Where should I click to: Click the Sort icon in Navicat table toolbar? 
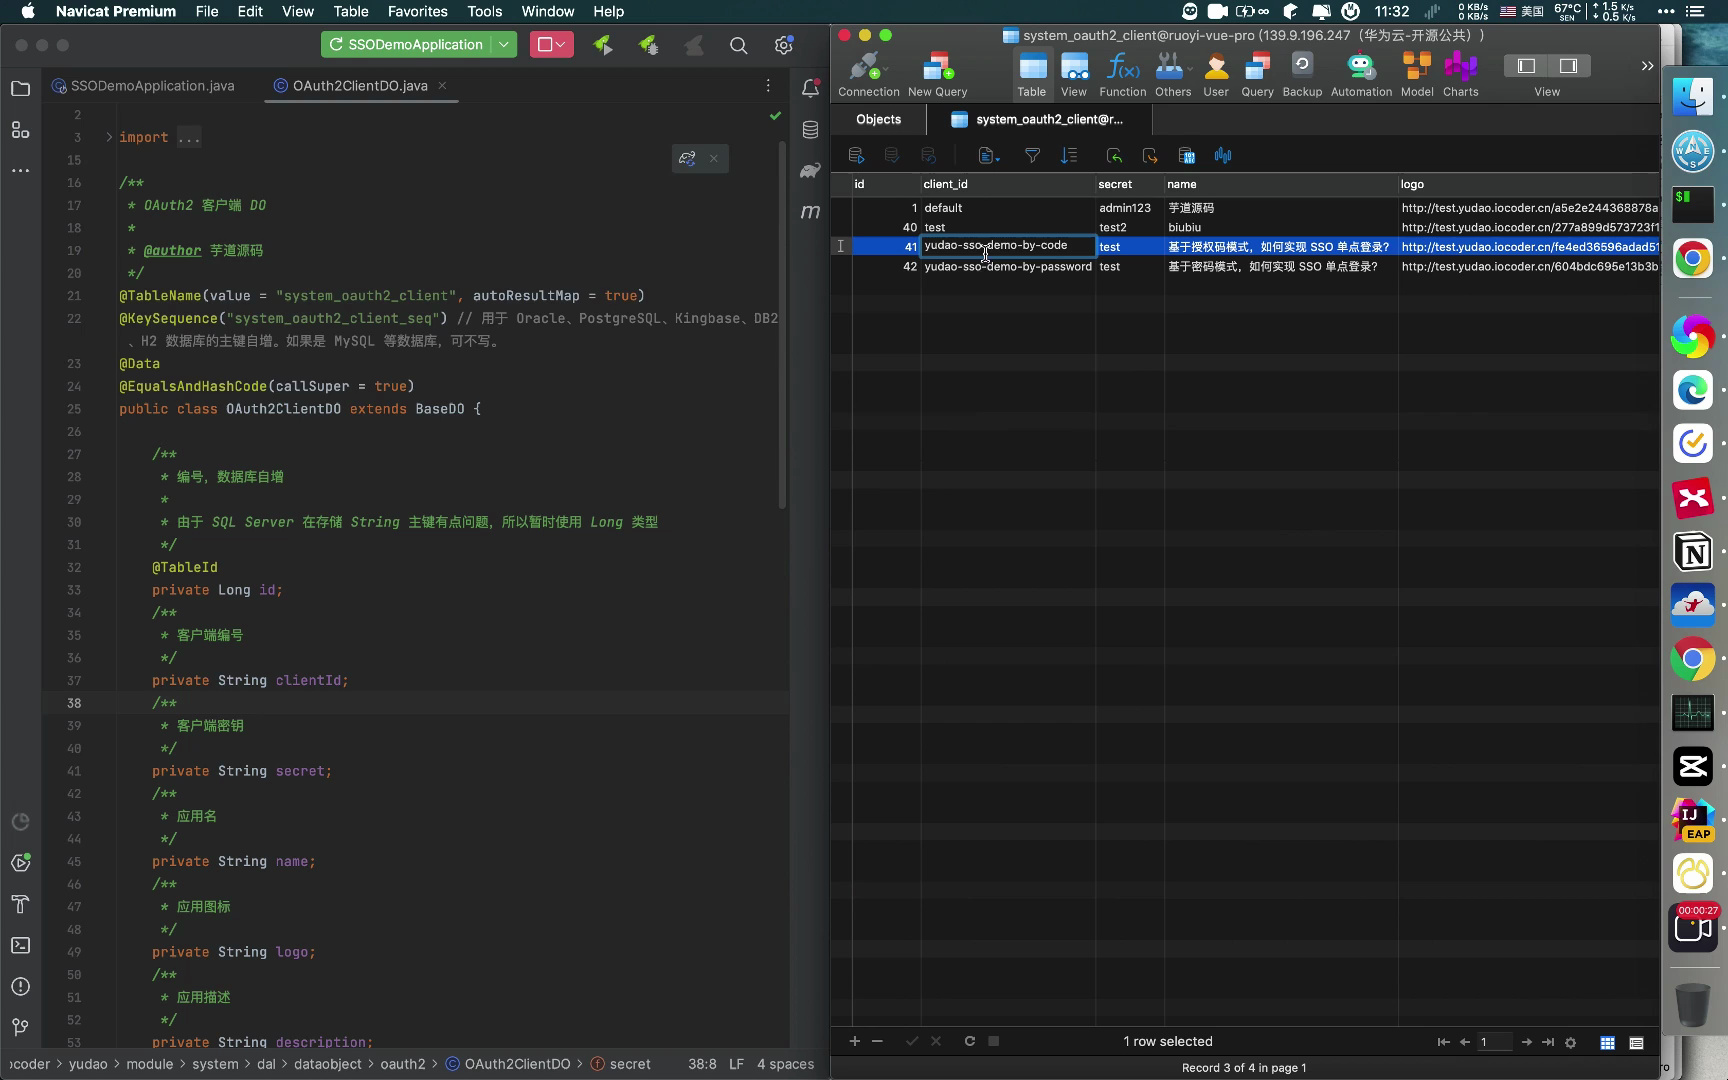tap(1069, 156)
